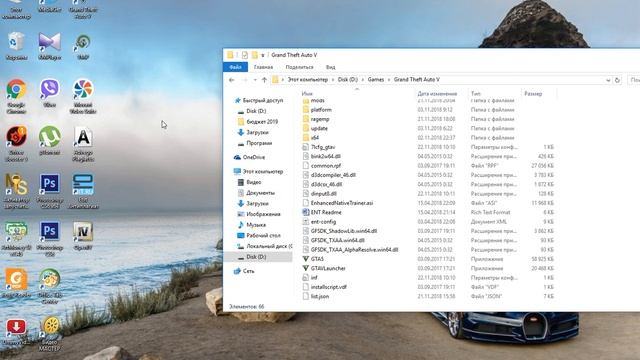This screenshot has height=360, width=640.
Task: Select the Advego Plagiatus desktop icon
Action: (83, 144)
